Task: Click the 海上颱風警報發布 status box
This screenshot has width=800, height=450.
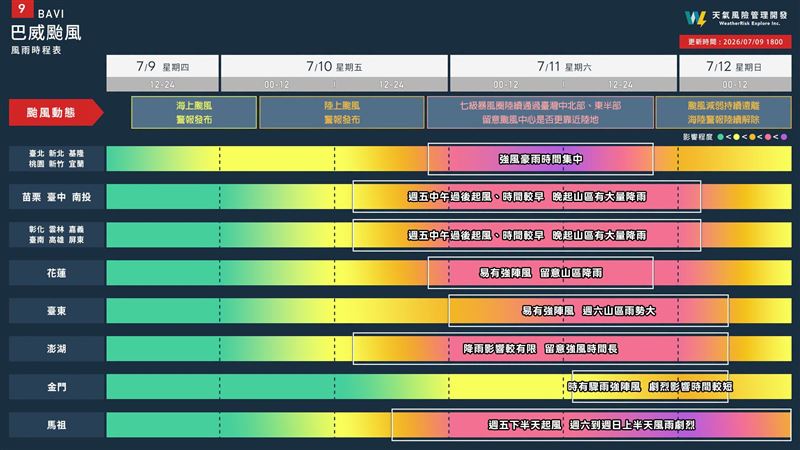Action: point(194,112)
